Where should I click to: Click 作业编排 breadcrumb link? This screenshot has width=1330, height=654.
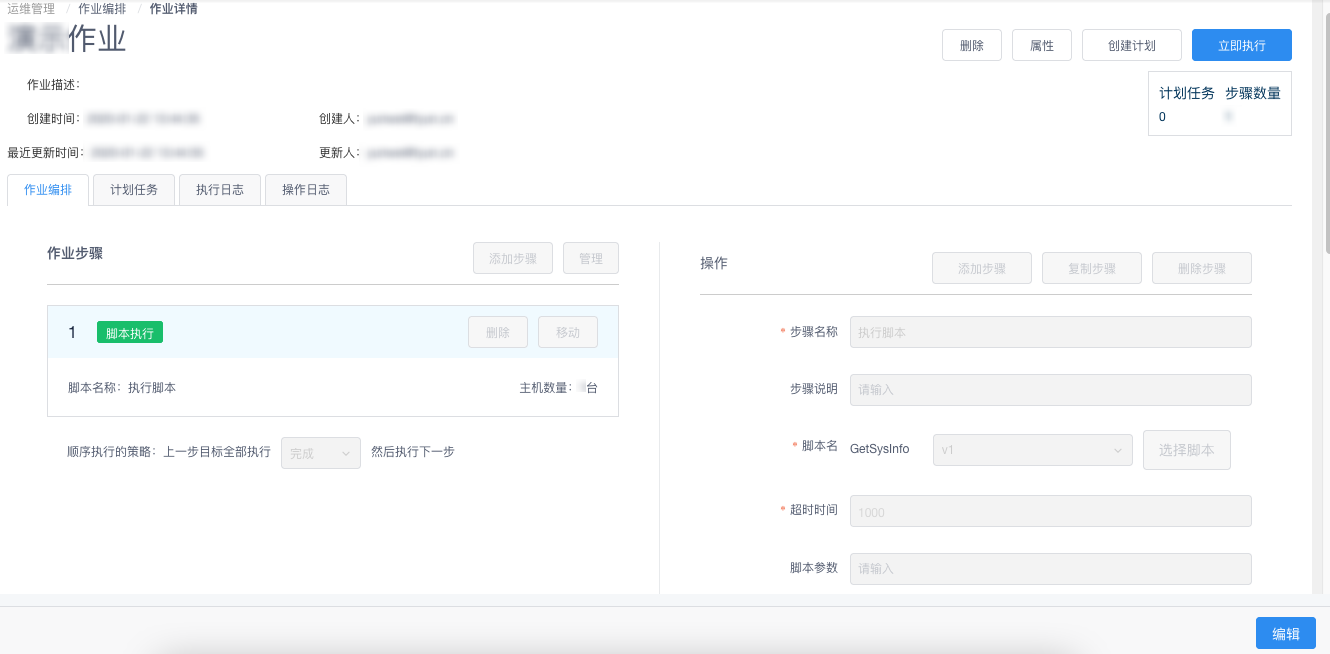tap(102, 9)
